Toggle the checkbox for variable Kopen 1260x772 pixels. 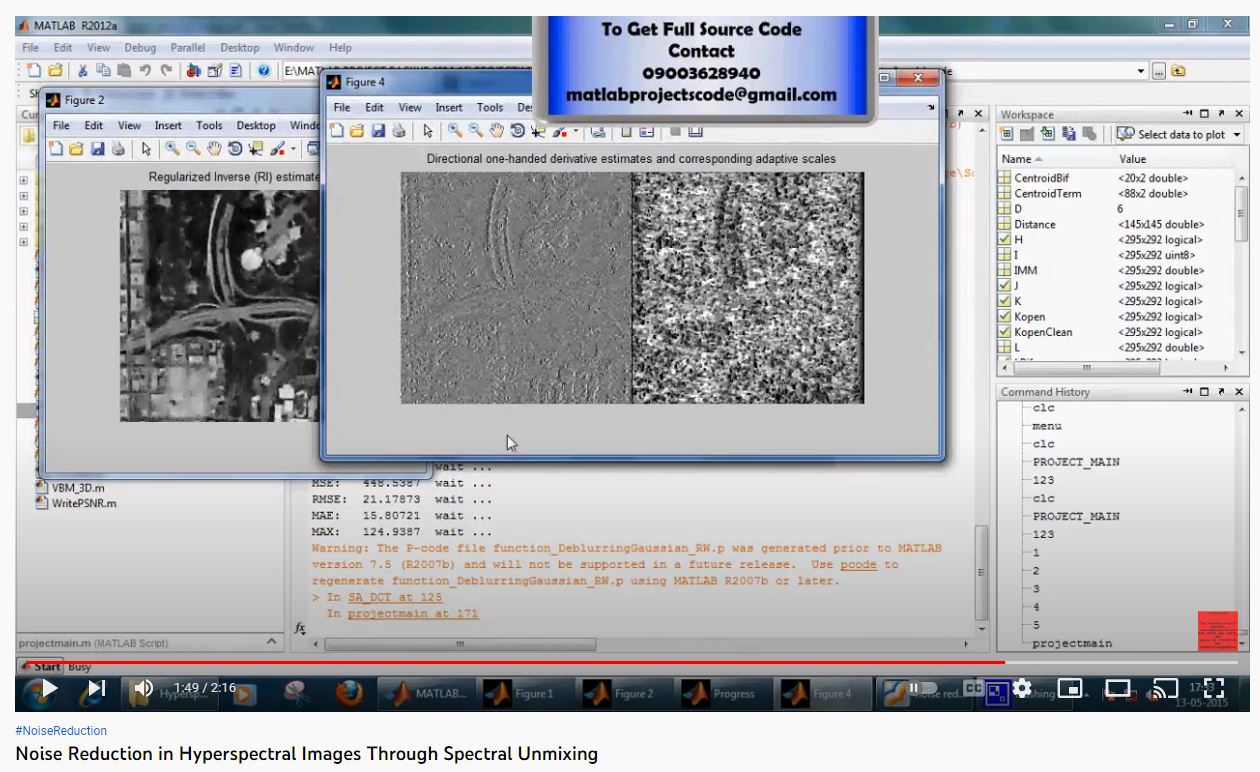tap(1004, 317)
